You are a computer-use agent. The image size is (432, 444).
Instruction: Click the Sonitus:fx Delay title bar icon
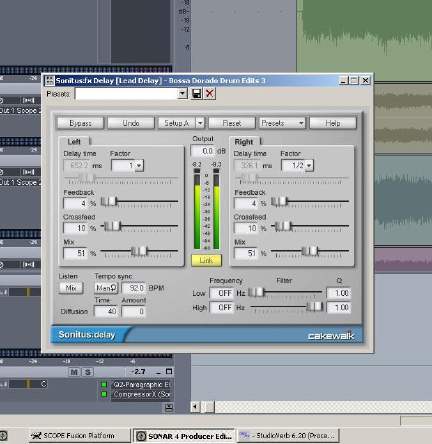(50, 80)
